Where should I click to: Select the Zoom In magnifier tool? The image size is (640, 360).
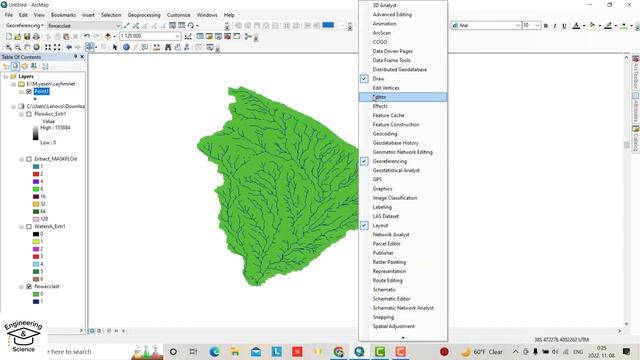coord(8,47)
